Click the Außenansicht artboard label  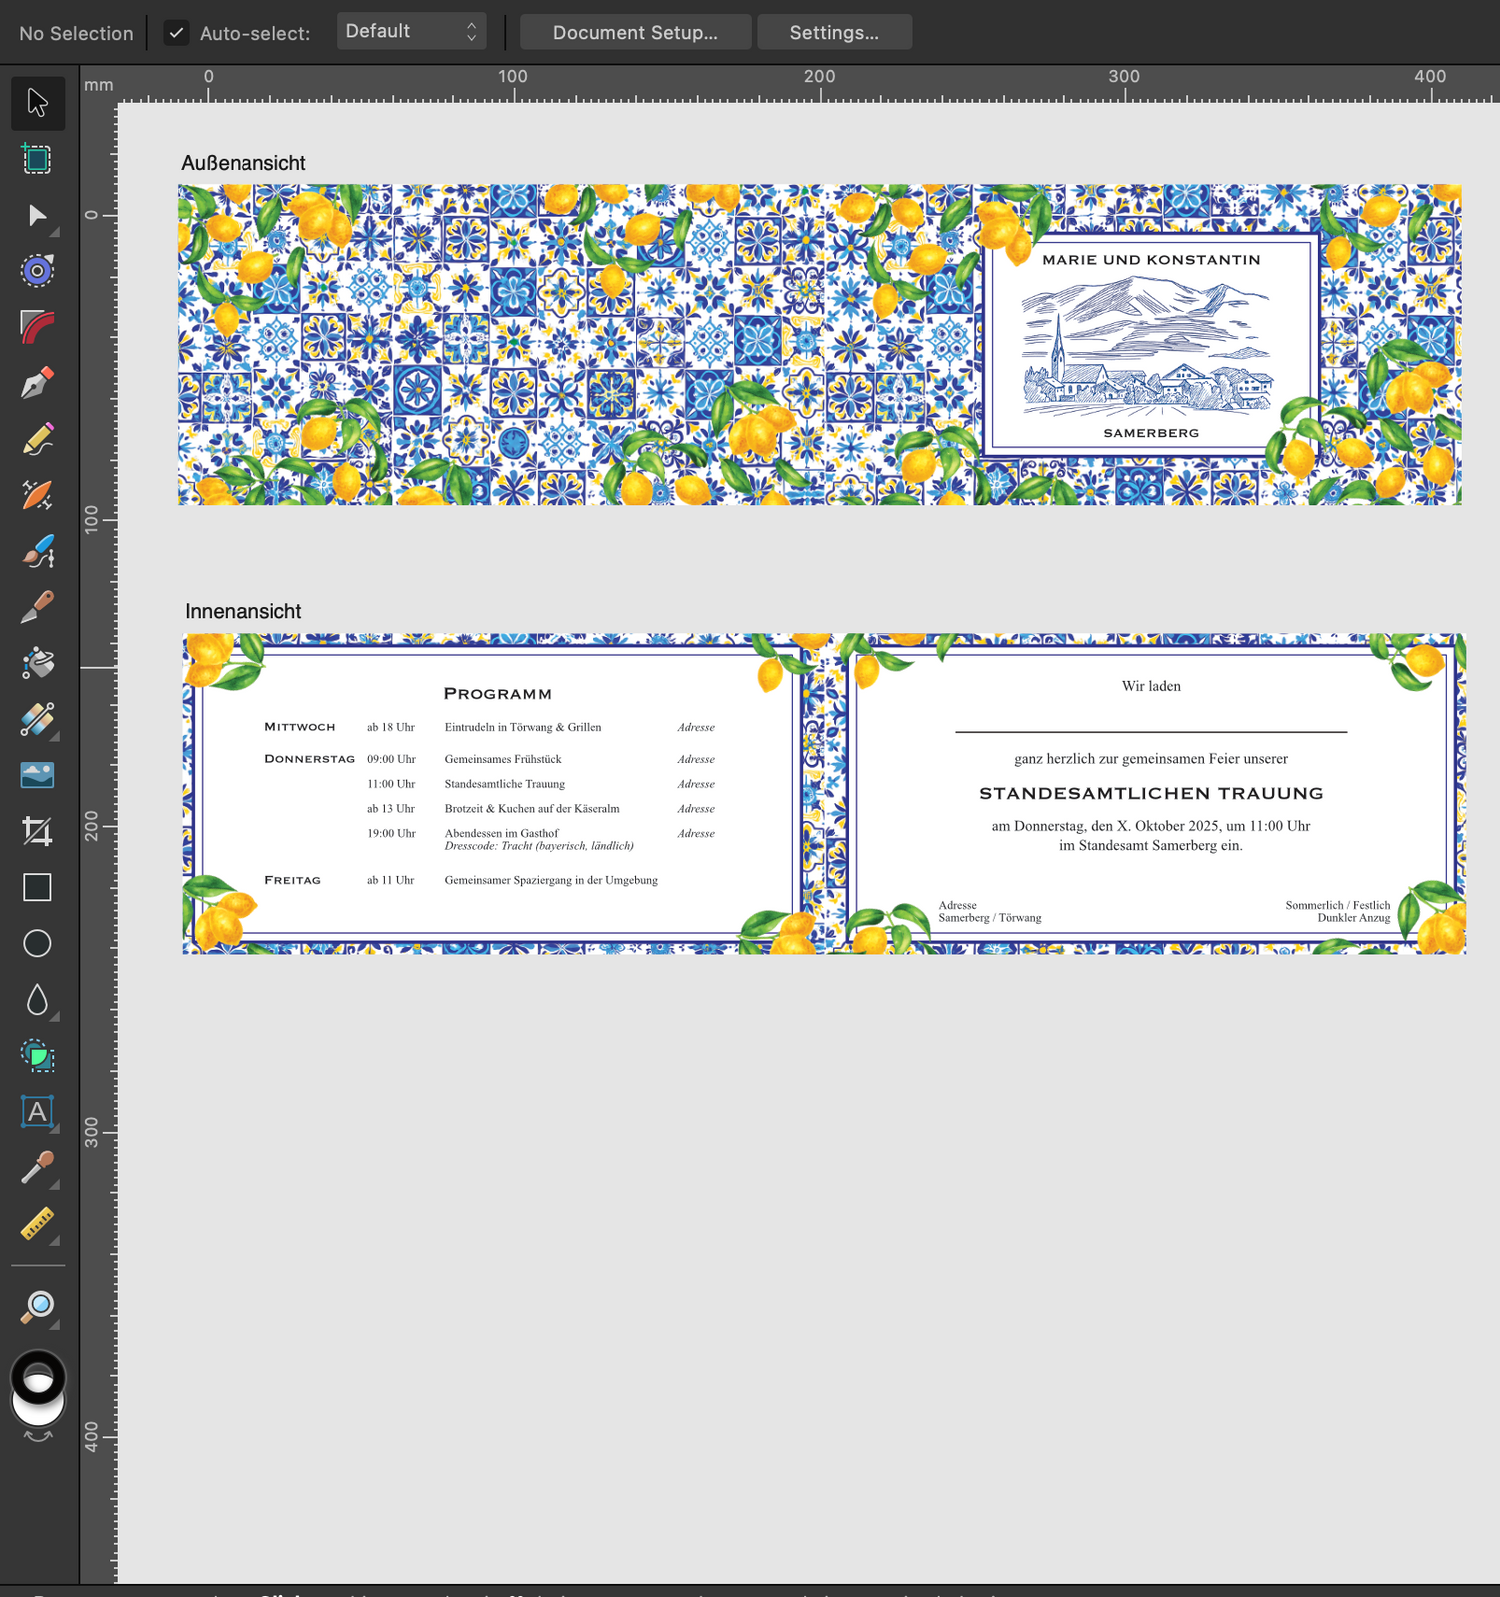[243, 163]
